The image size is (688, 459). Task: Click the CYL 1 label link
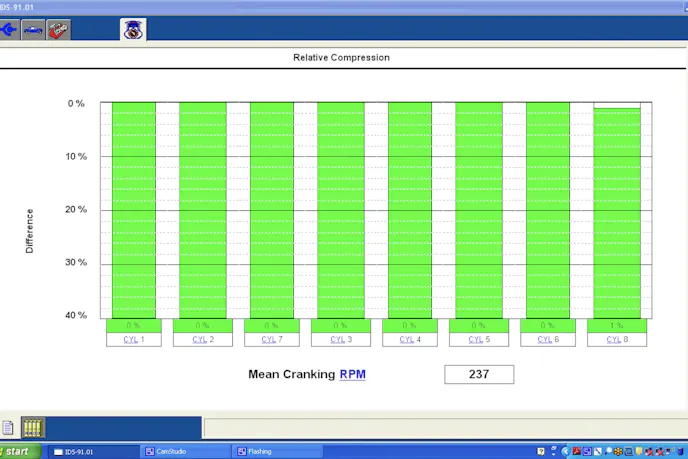(134, 340)
